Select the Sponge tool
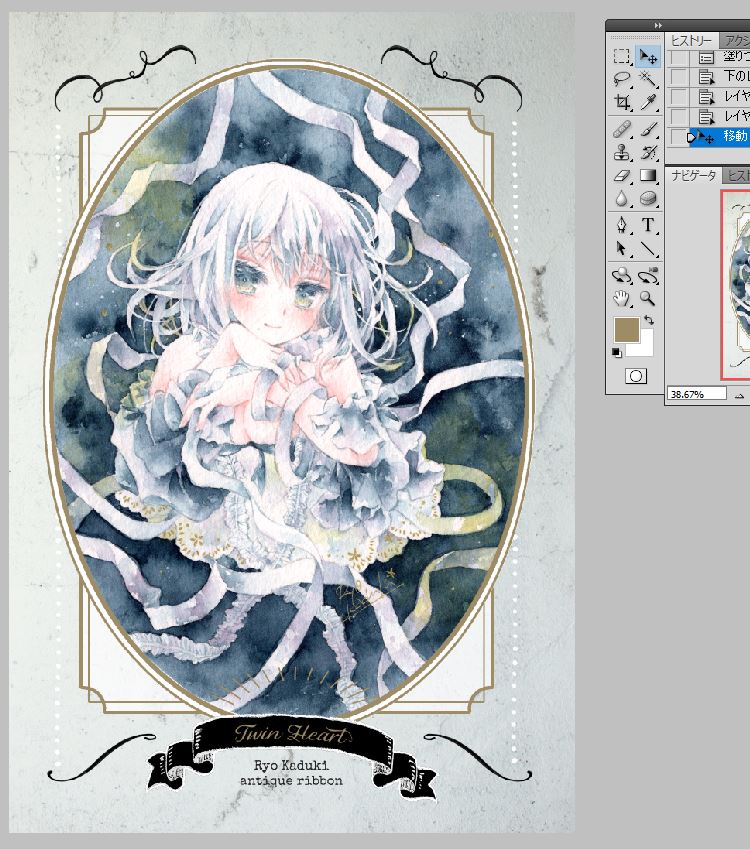Screen dimensions: 750x849 click(x=648, y=199)
